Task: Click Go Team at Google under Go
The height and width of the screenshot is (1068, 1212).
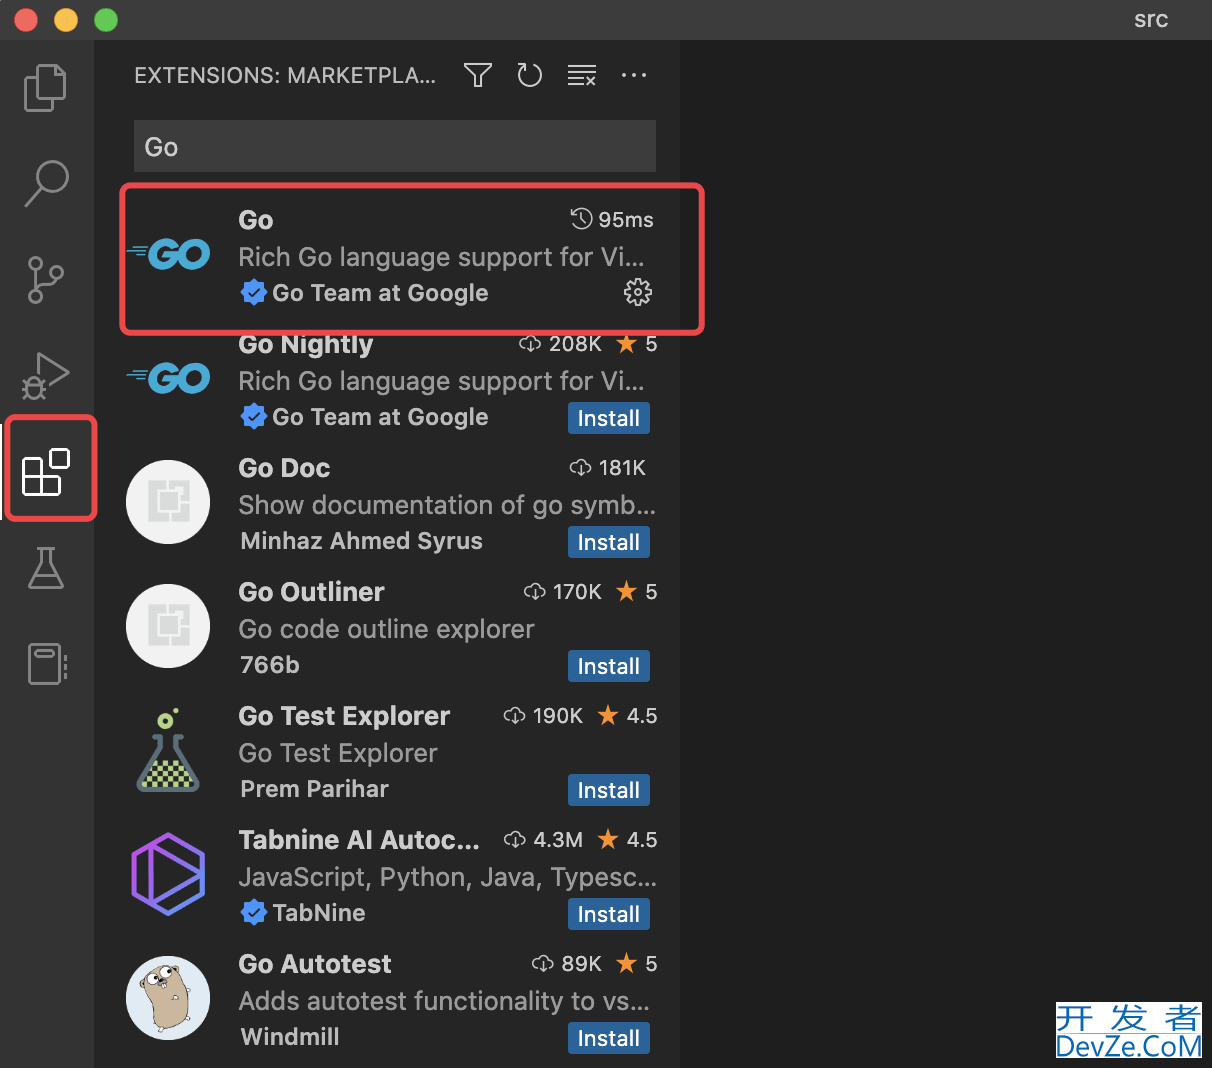Action: pos(380,293)
